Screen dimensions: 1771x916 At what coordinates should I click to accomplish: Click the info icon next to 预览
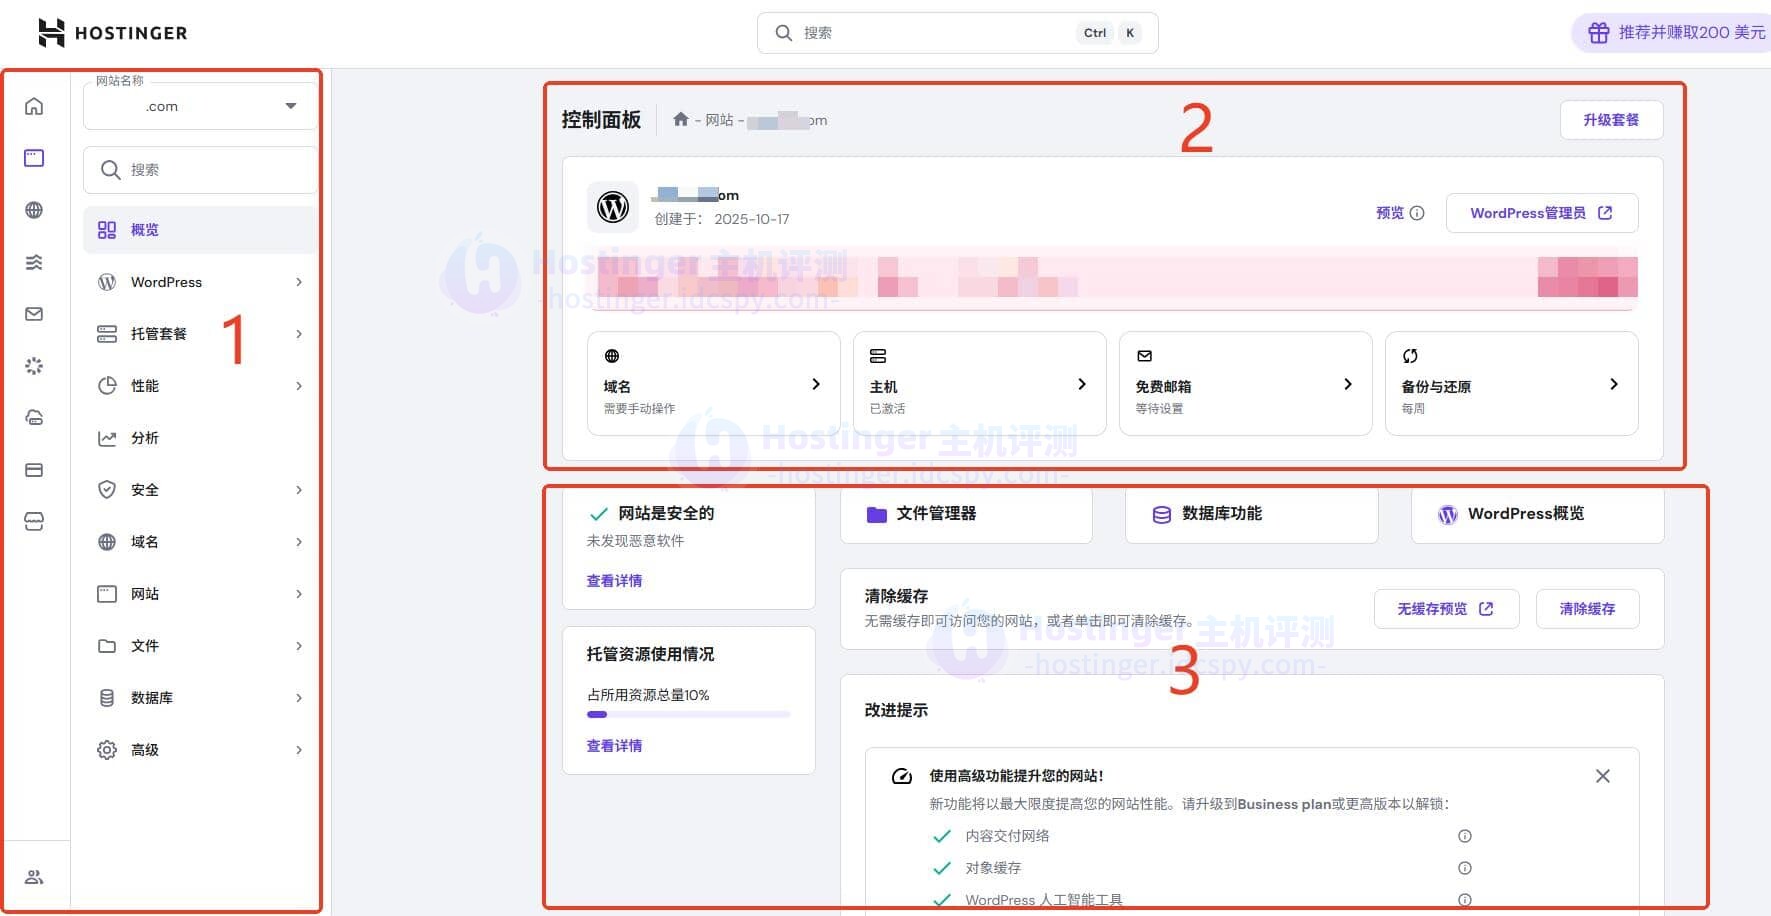coord(1417,213)
